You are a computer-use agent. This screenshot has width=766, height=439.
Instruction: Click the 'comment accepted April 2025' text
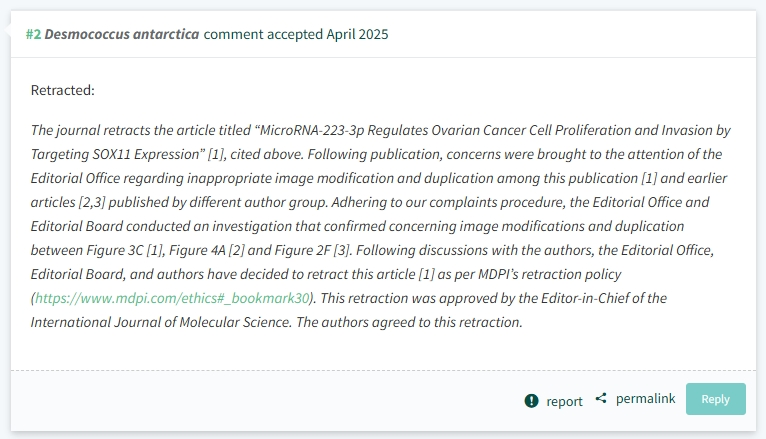pyautogui.click(x=296, y=34)
